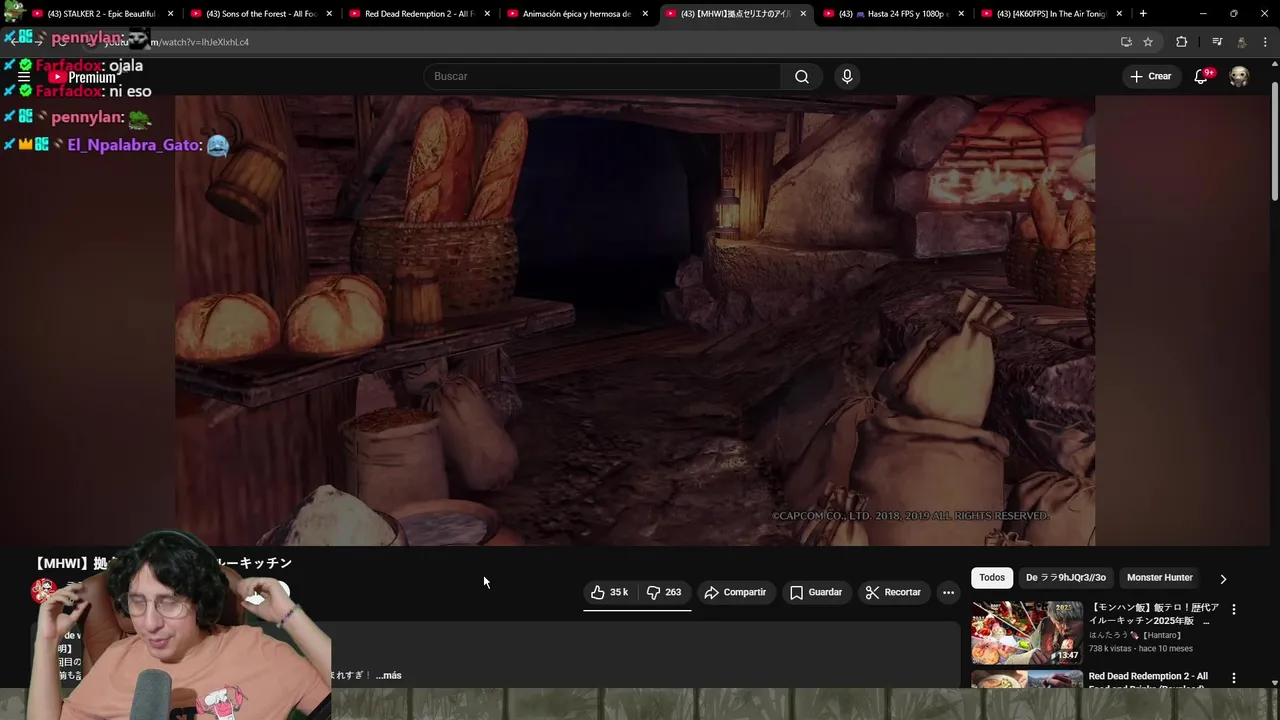
Task: Select the Monster Hunter filter chip
Action: 1160,578
